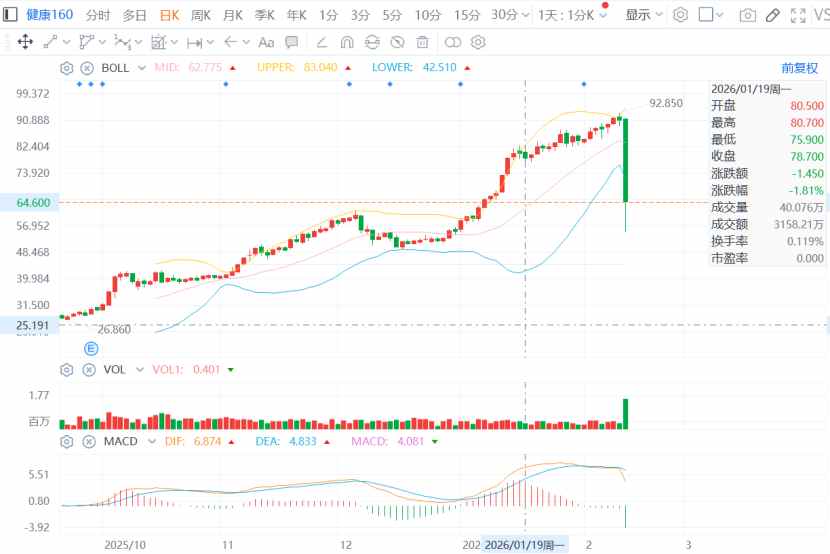The width and height of the screenshot is (830, 554).
Task: Expand the BOLL indicator dropdown
Action: [140, 68]
